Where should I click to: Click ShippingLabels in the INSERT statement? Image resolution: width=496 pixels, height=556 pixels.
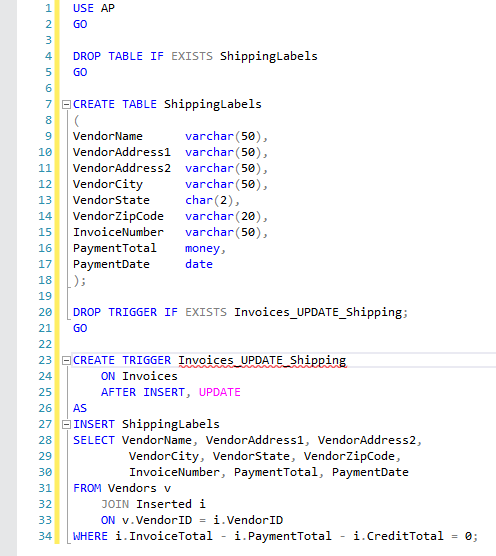[x=171, y=424]
